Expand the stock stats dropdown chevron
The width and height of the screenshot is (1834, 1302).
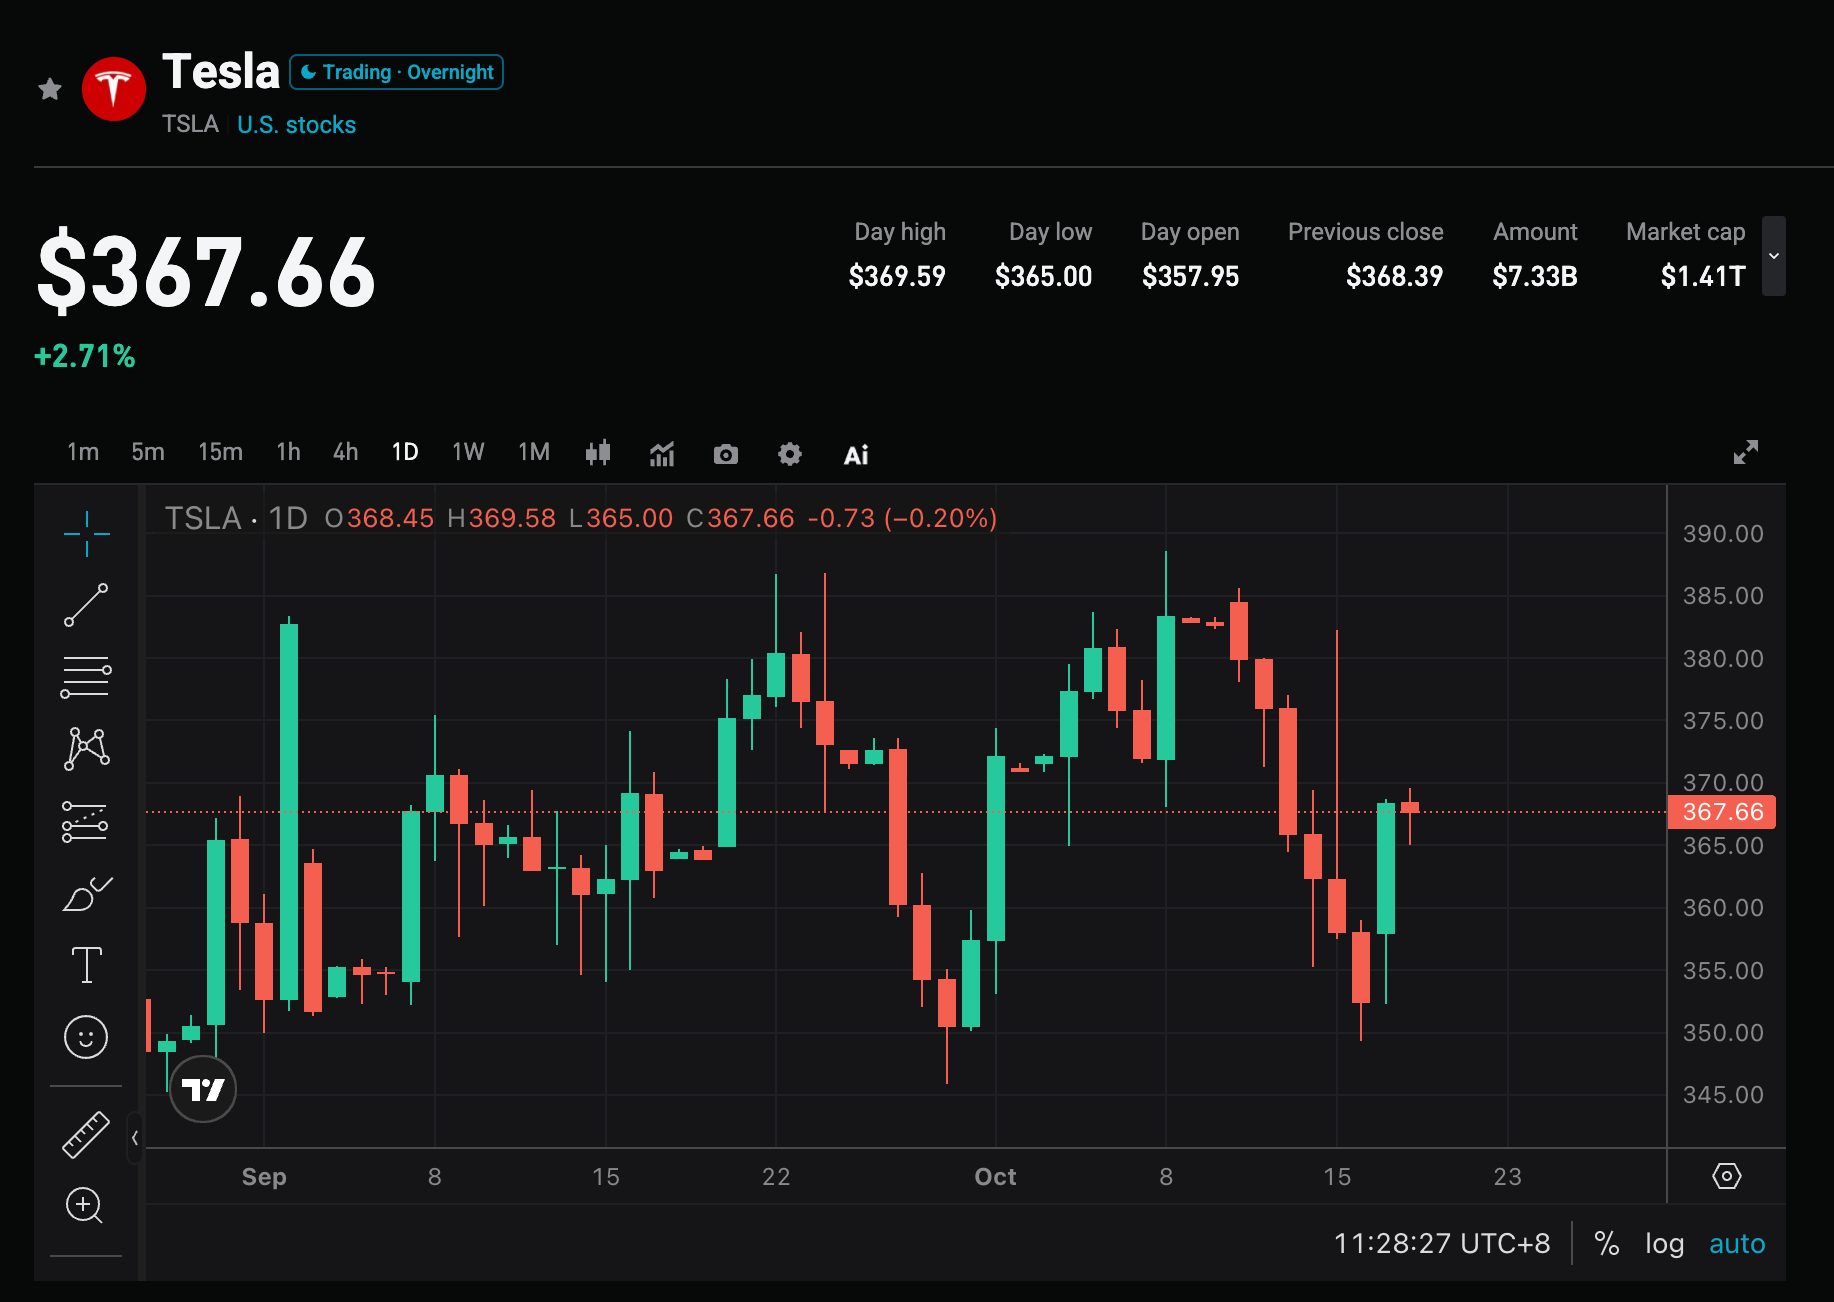click(x=1774, y=256)
